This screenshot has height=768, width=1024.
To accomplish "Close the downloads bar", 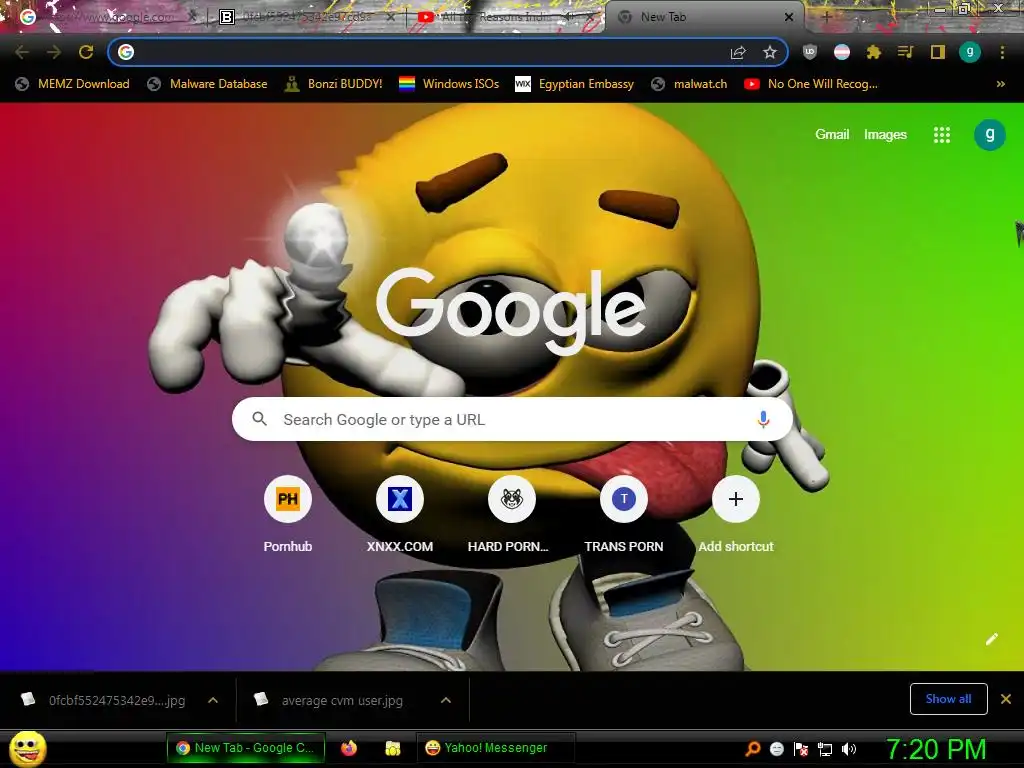I will pos(1006,699).
